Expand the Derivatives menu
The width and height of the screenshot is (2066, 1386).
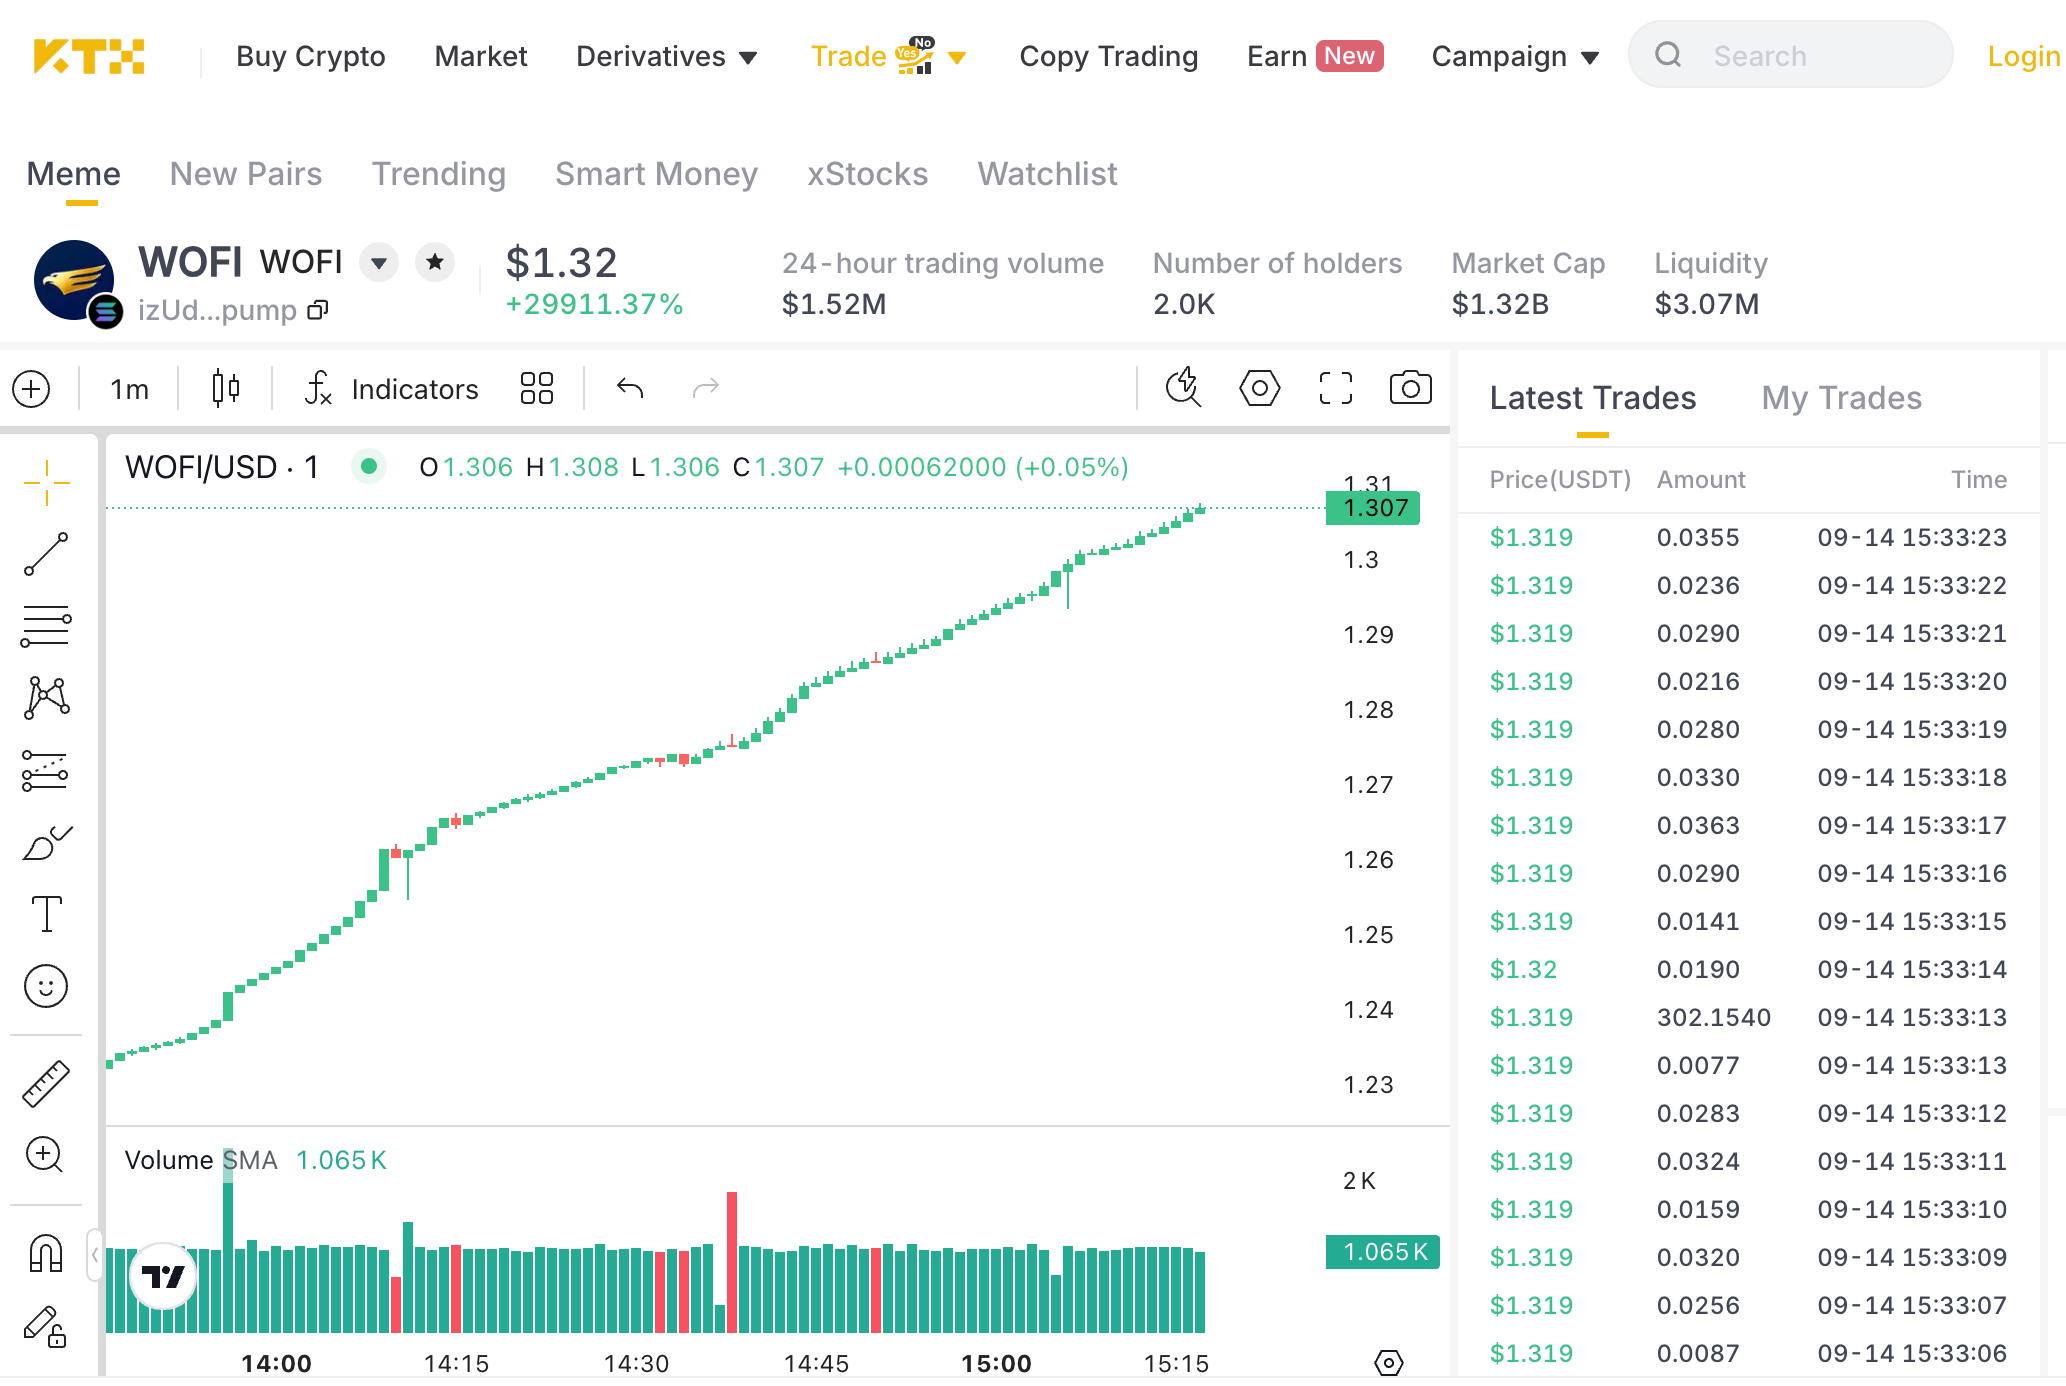(667, 56)
